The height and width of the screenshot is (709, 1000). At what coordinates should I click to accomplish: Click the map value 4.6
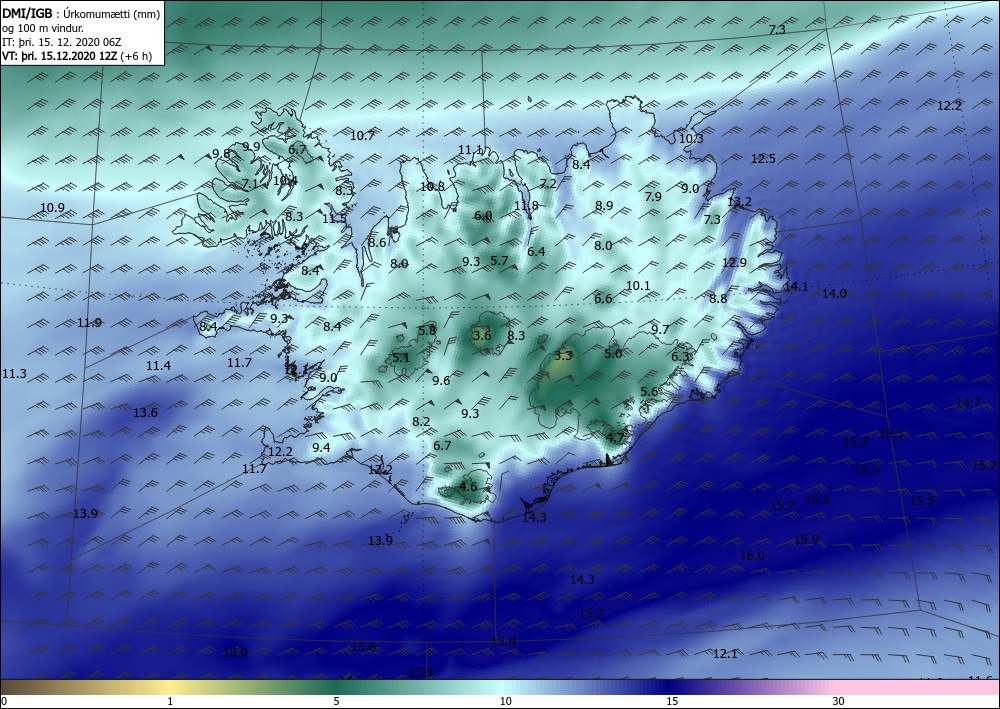pyautogui.click(x=468, y=486)
